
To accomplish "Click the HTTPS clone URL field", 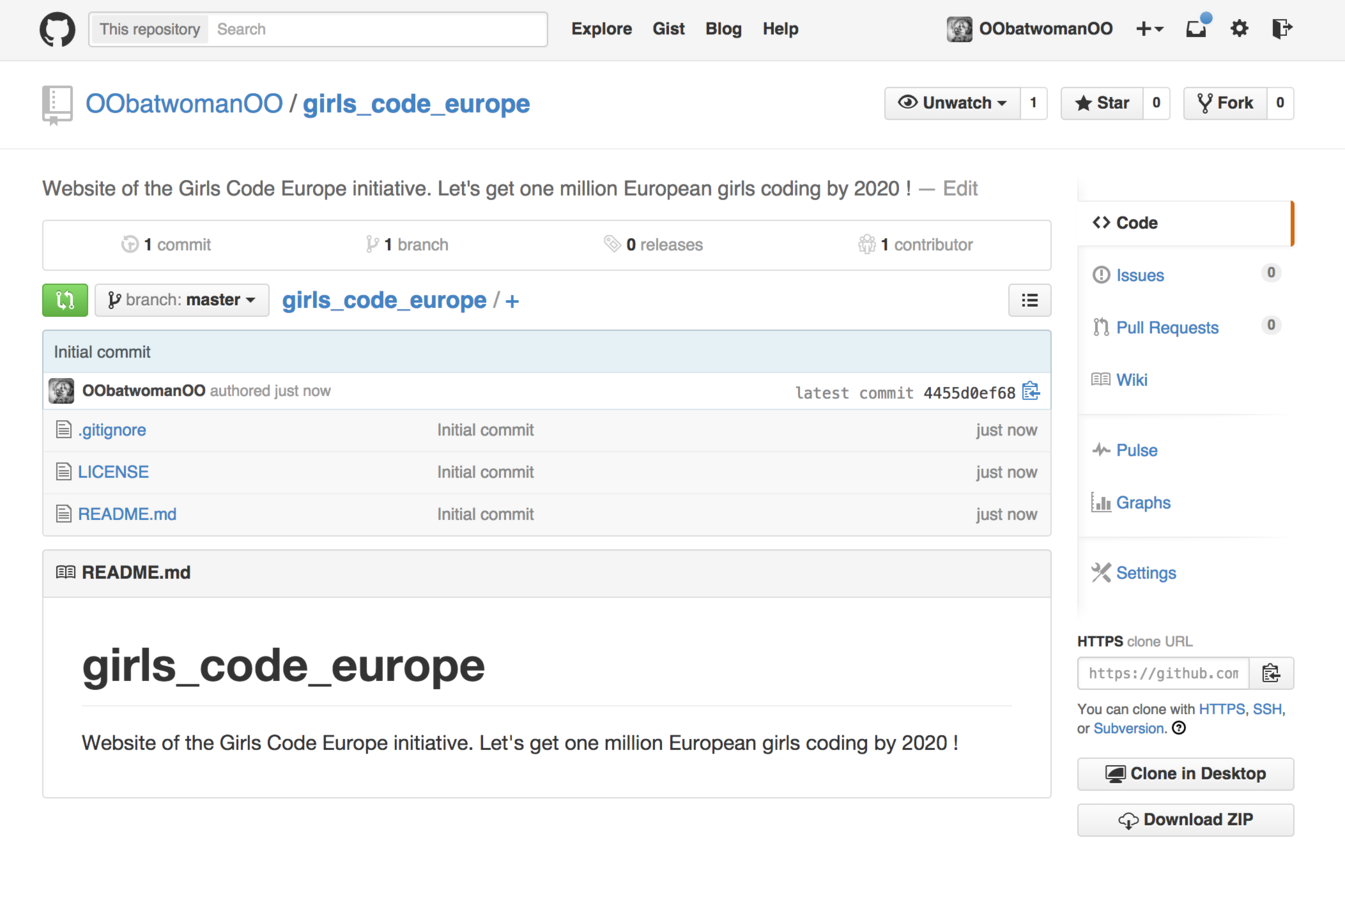I will 1163,673.
